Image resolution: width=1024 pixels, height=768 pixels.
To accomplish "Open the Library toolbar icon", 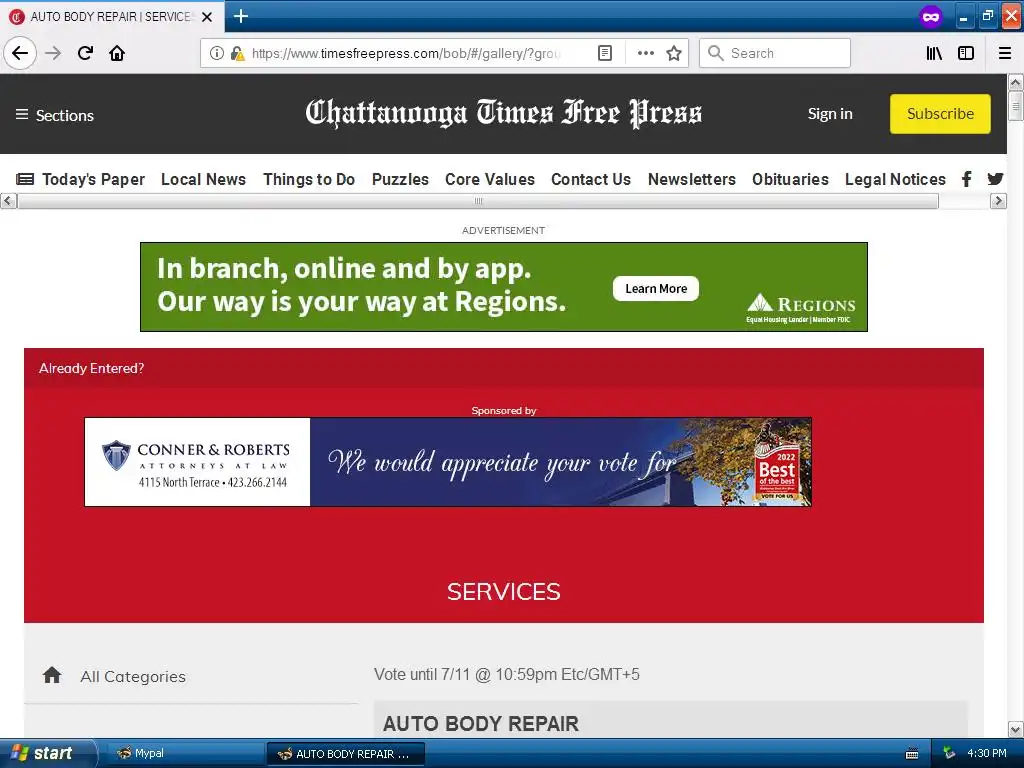I will coord(934,53).
